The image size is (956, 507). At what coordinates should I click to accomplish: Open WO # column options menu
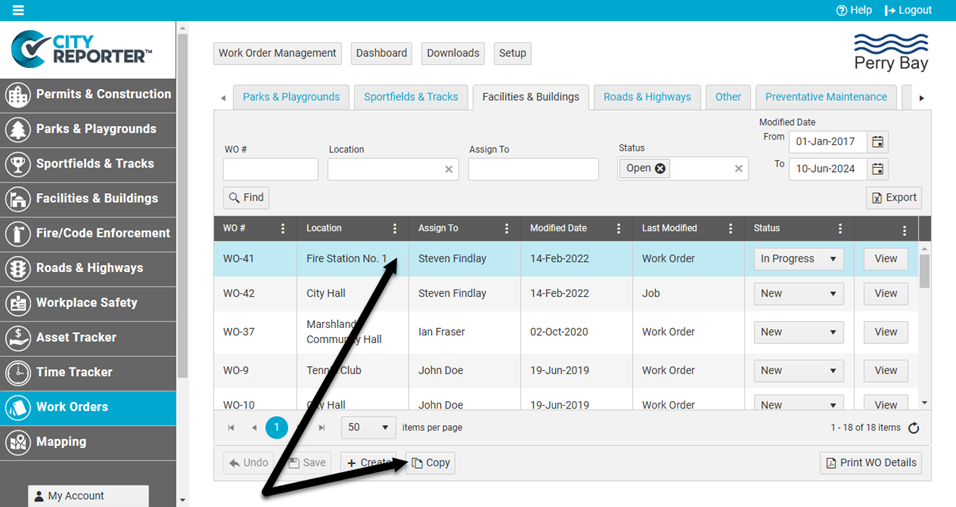tap(283, 229)
